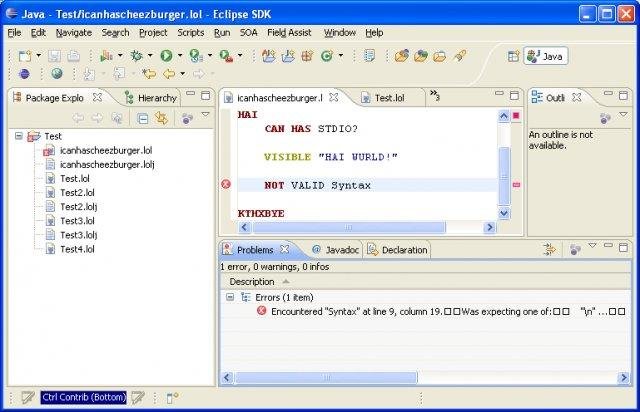Click the Problems view scroll right arrow
This screenshot has width=640, height=412.
(624, 377)
